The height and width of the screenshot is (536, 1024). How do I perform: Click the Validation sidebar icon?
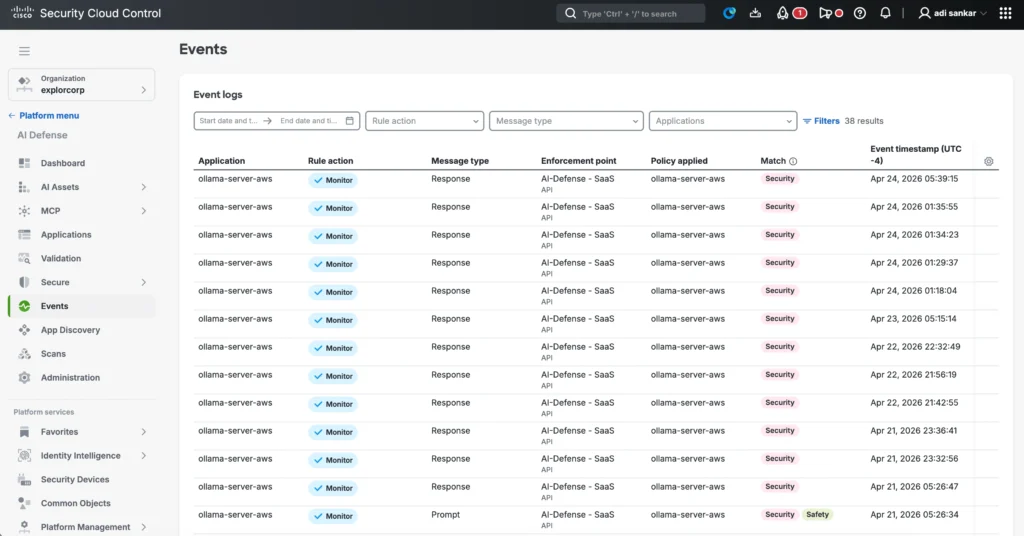[24, 259]
